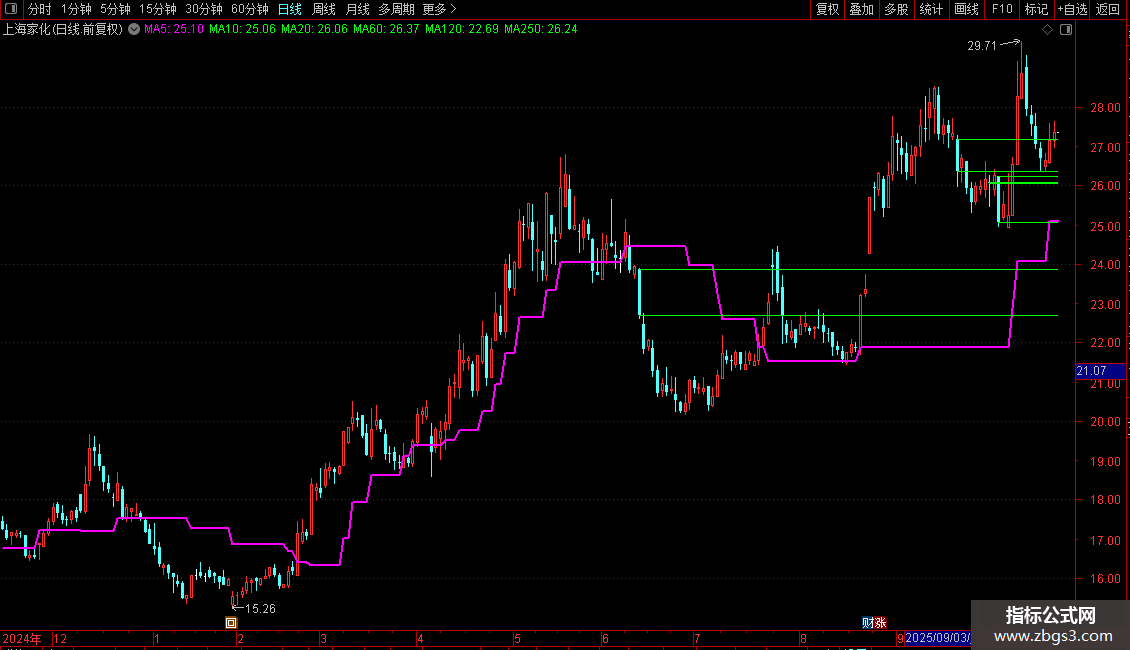Select the 60分钟 period tab
1130x650 pixels.
pos(250,9)
